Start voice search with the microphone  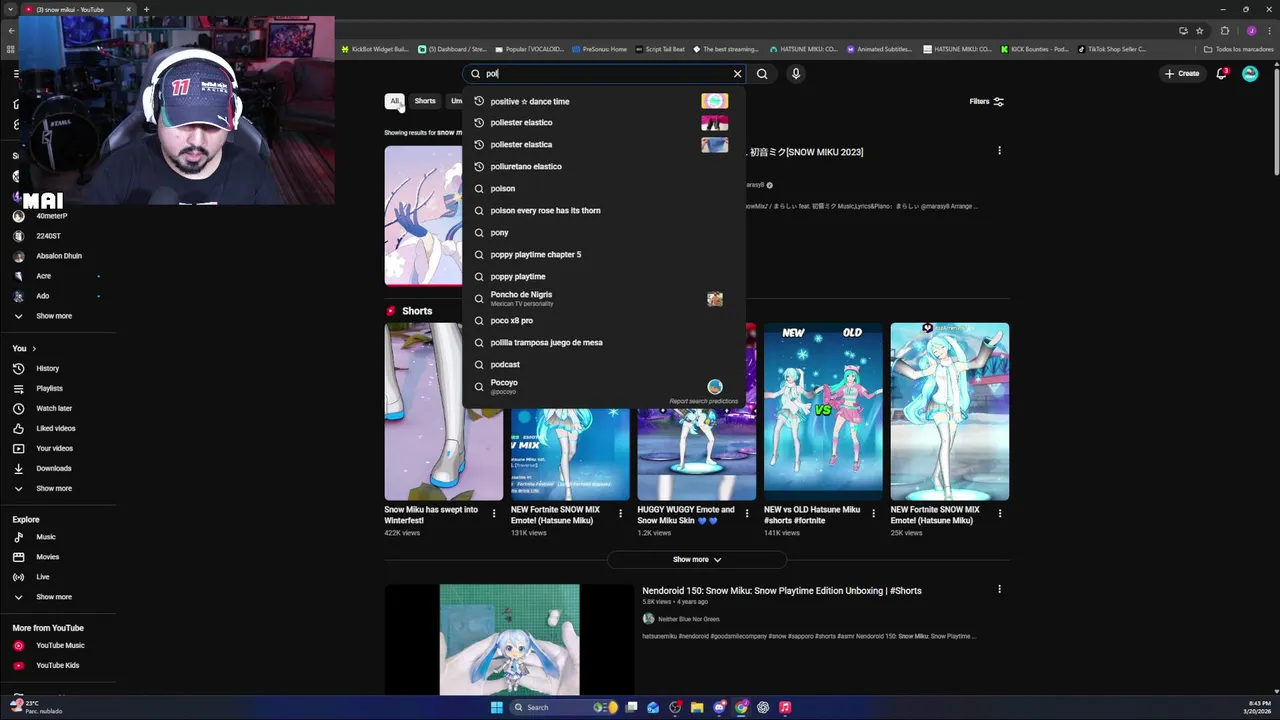click(x=796, y=74)
